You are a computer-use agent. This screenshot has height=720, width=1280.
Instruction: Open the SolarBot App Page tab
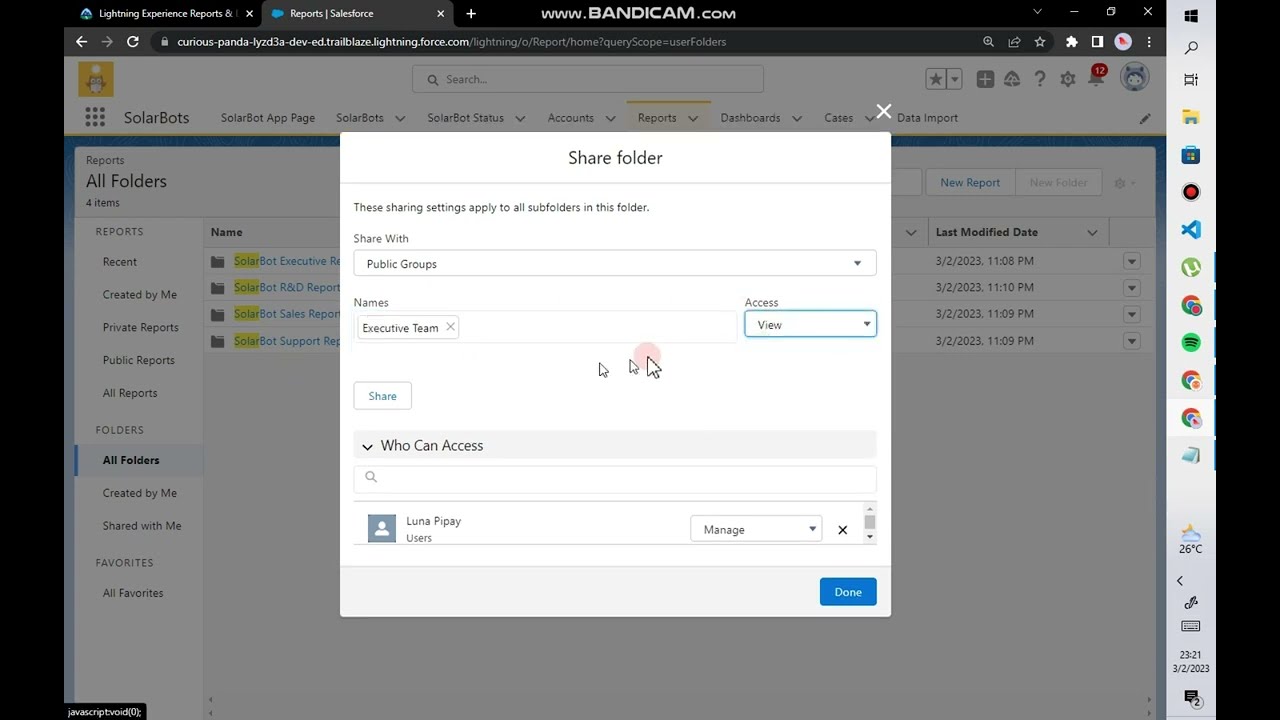pos(268,118)
